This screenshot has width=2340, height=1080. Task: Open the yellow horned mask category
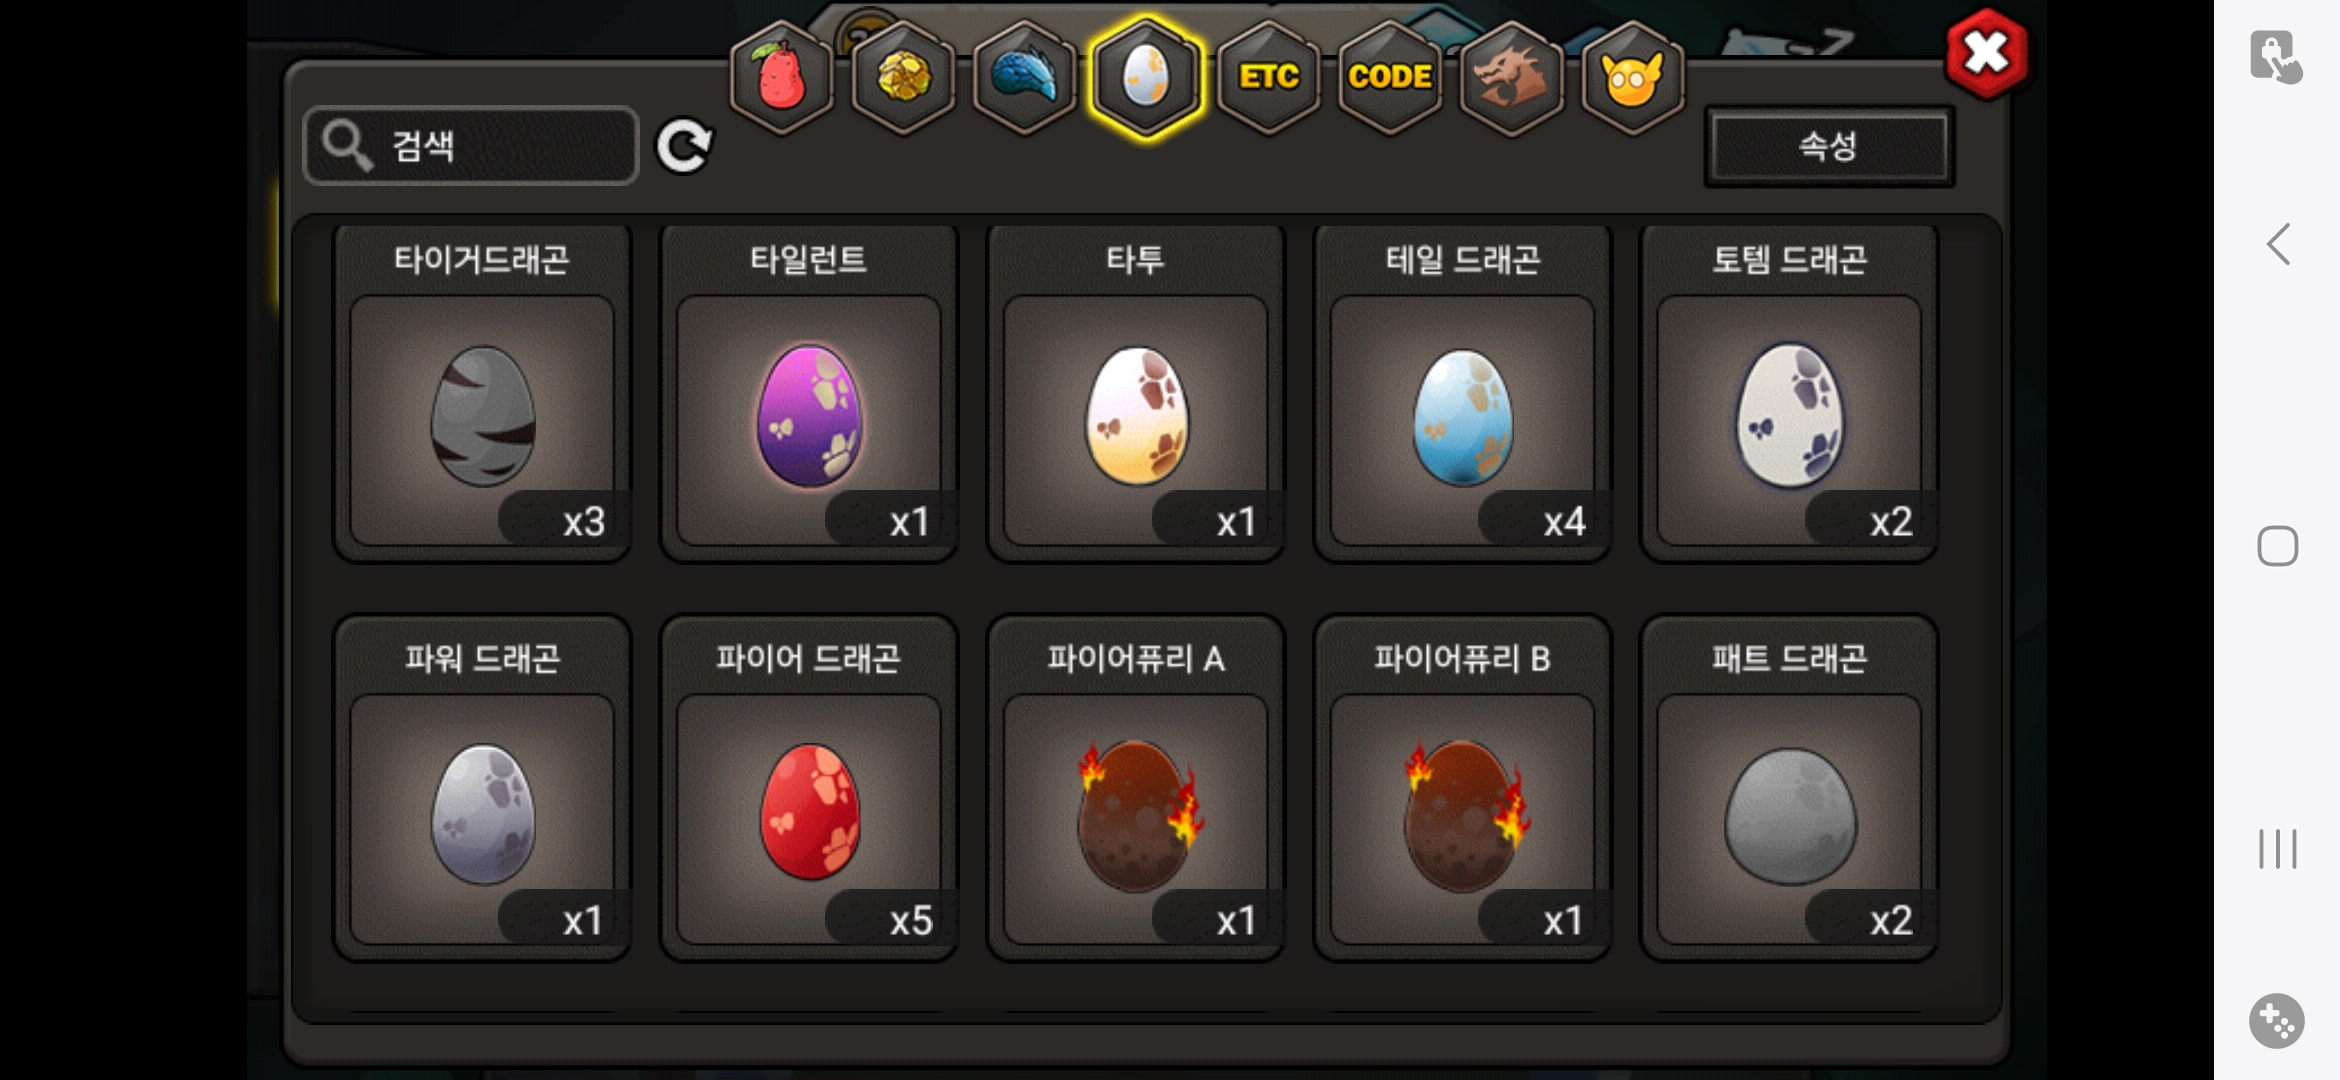(1633, 78)
